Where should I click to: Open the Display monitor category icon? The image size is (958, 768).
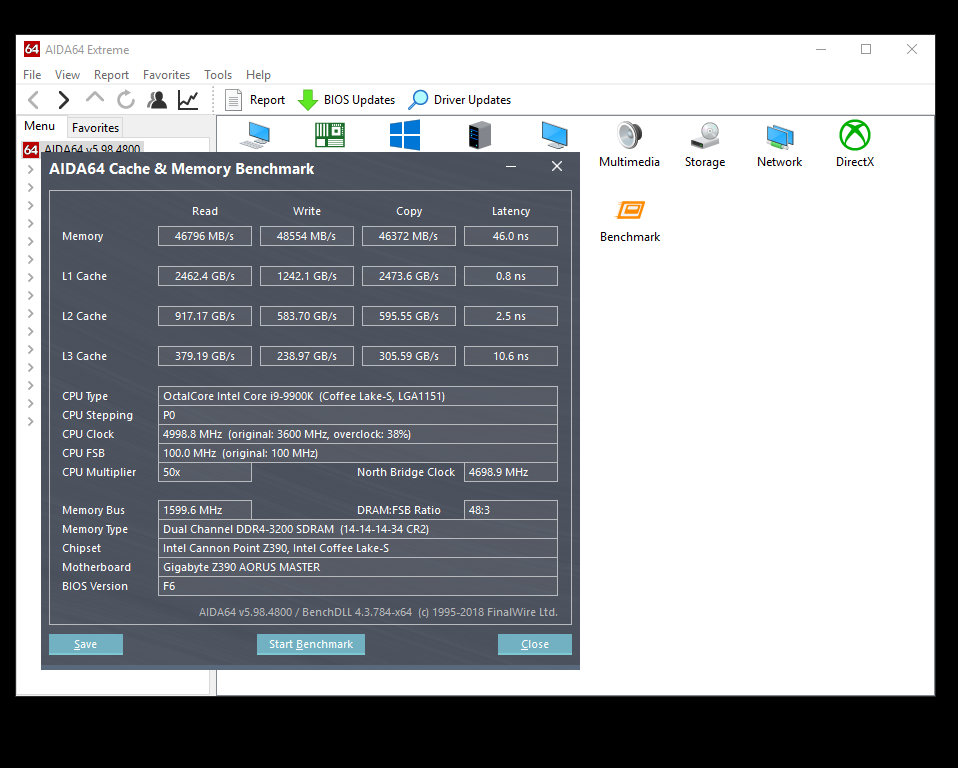point(554,135)
